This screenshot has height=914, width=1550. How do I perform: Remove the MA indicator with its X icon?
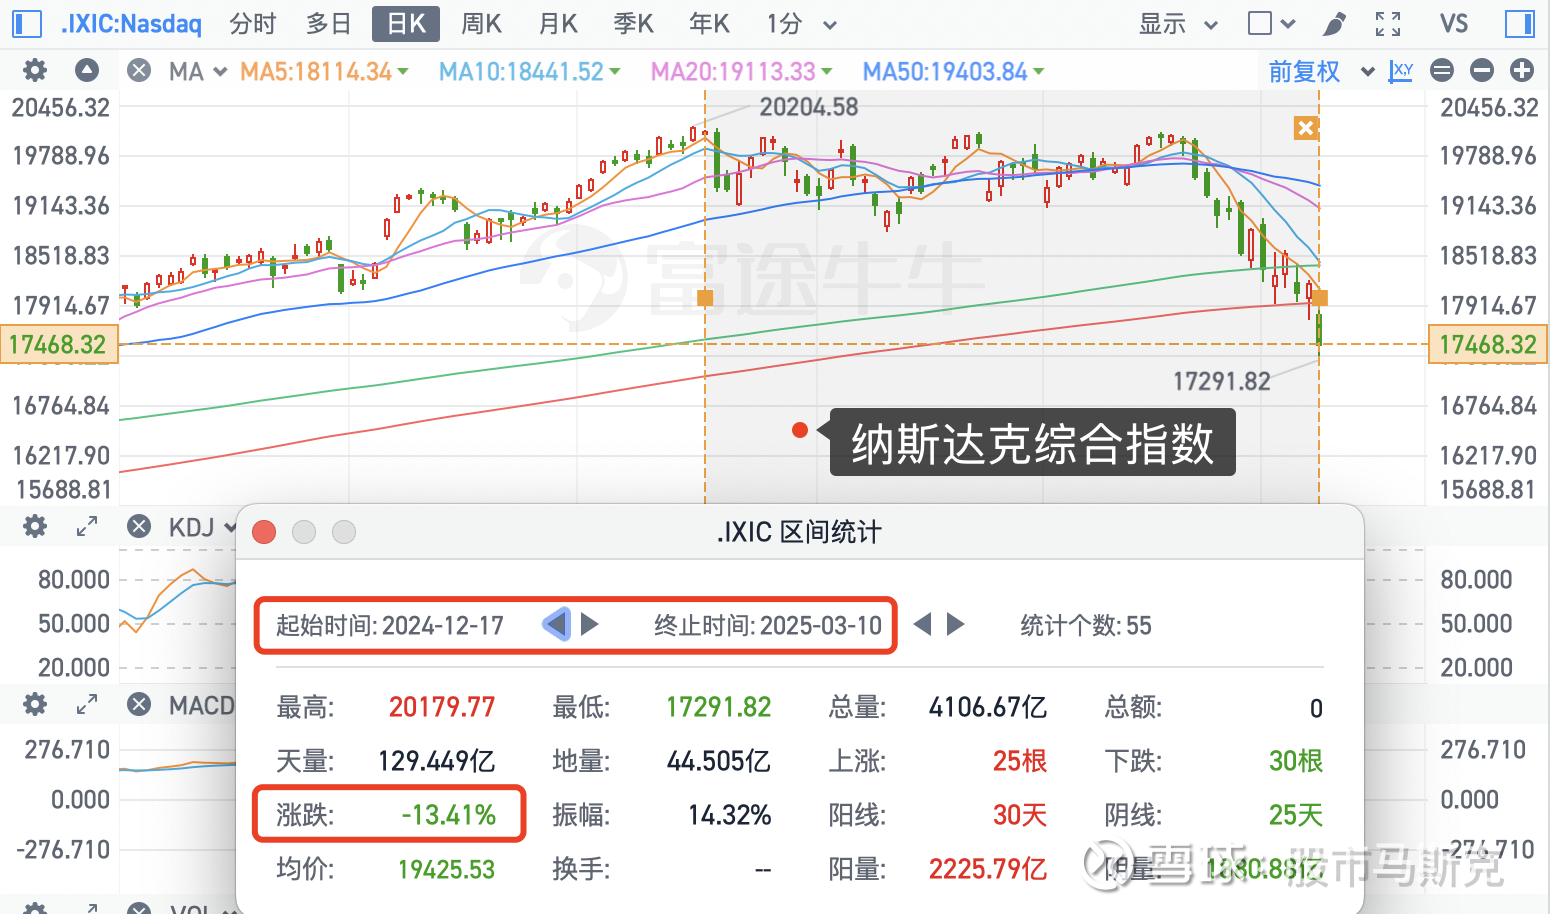[138, 70]
